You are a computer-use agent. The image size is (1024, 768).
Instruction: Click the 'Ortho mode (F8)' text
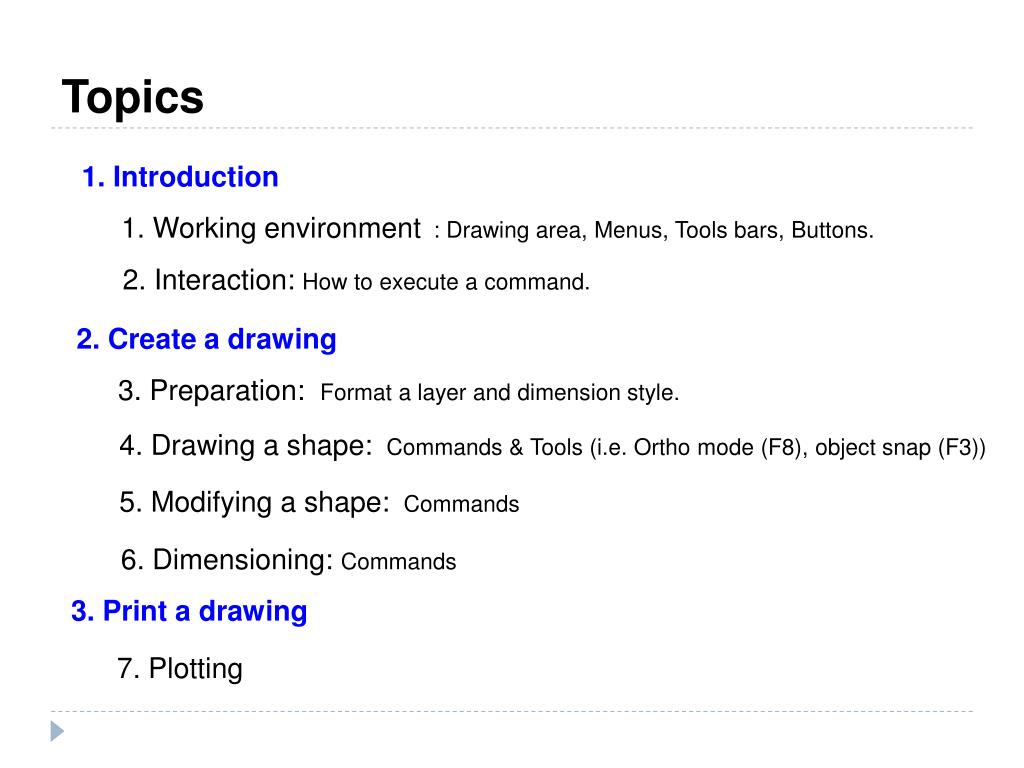pyautogui.click(x=717, y=448)
